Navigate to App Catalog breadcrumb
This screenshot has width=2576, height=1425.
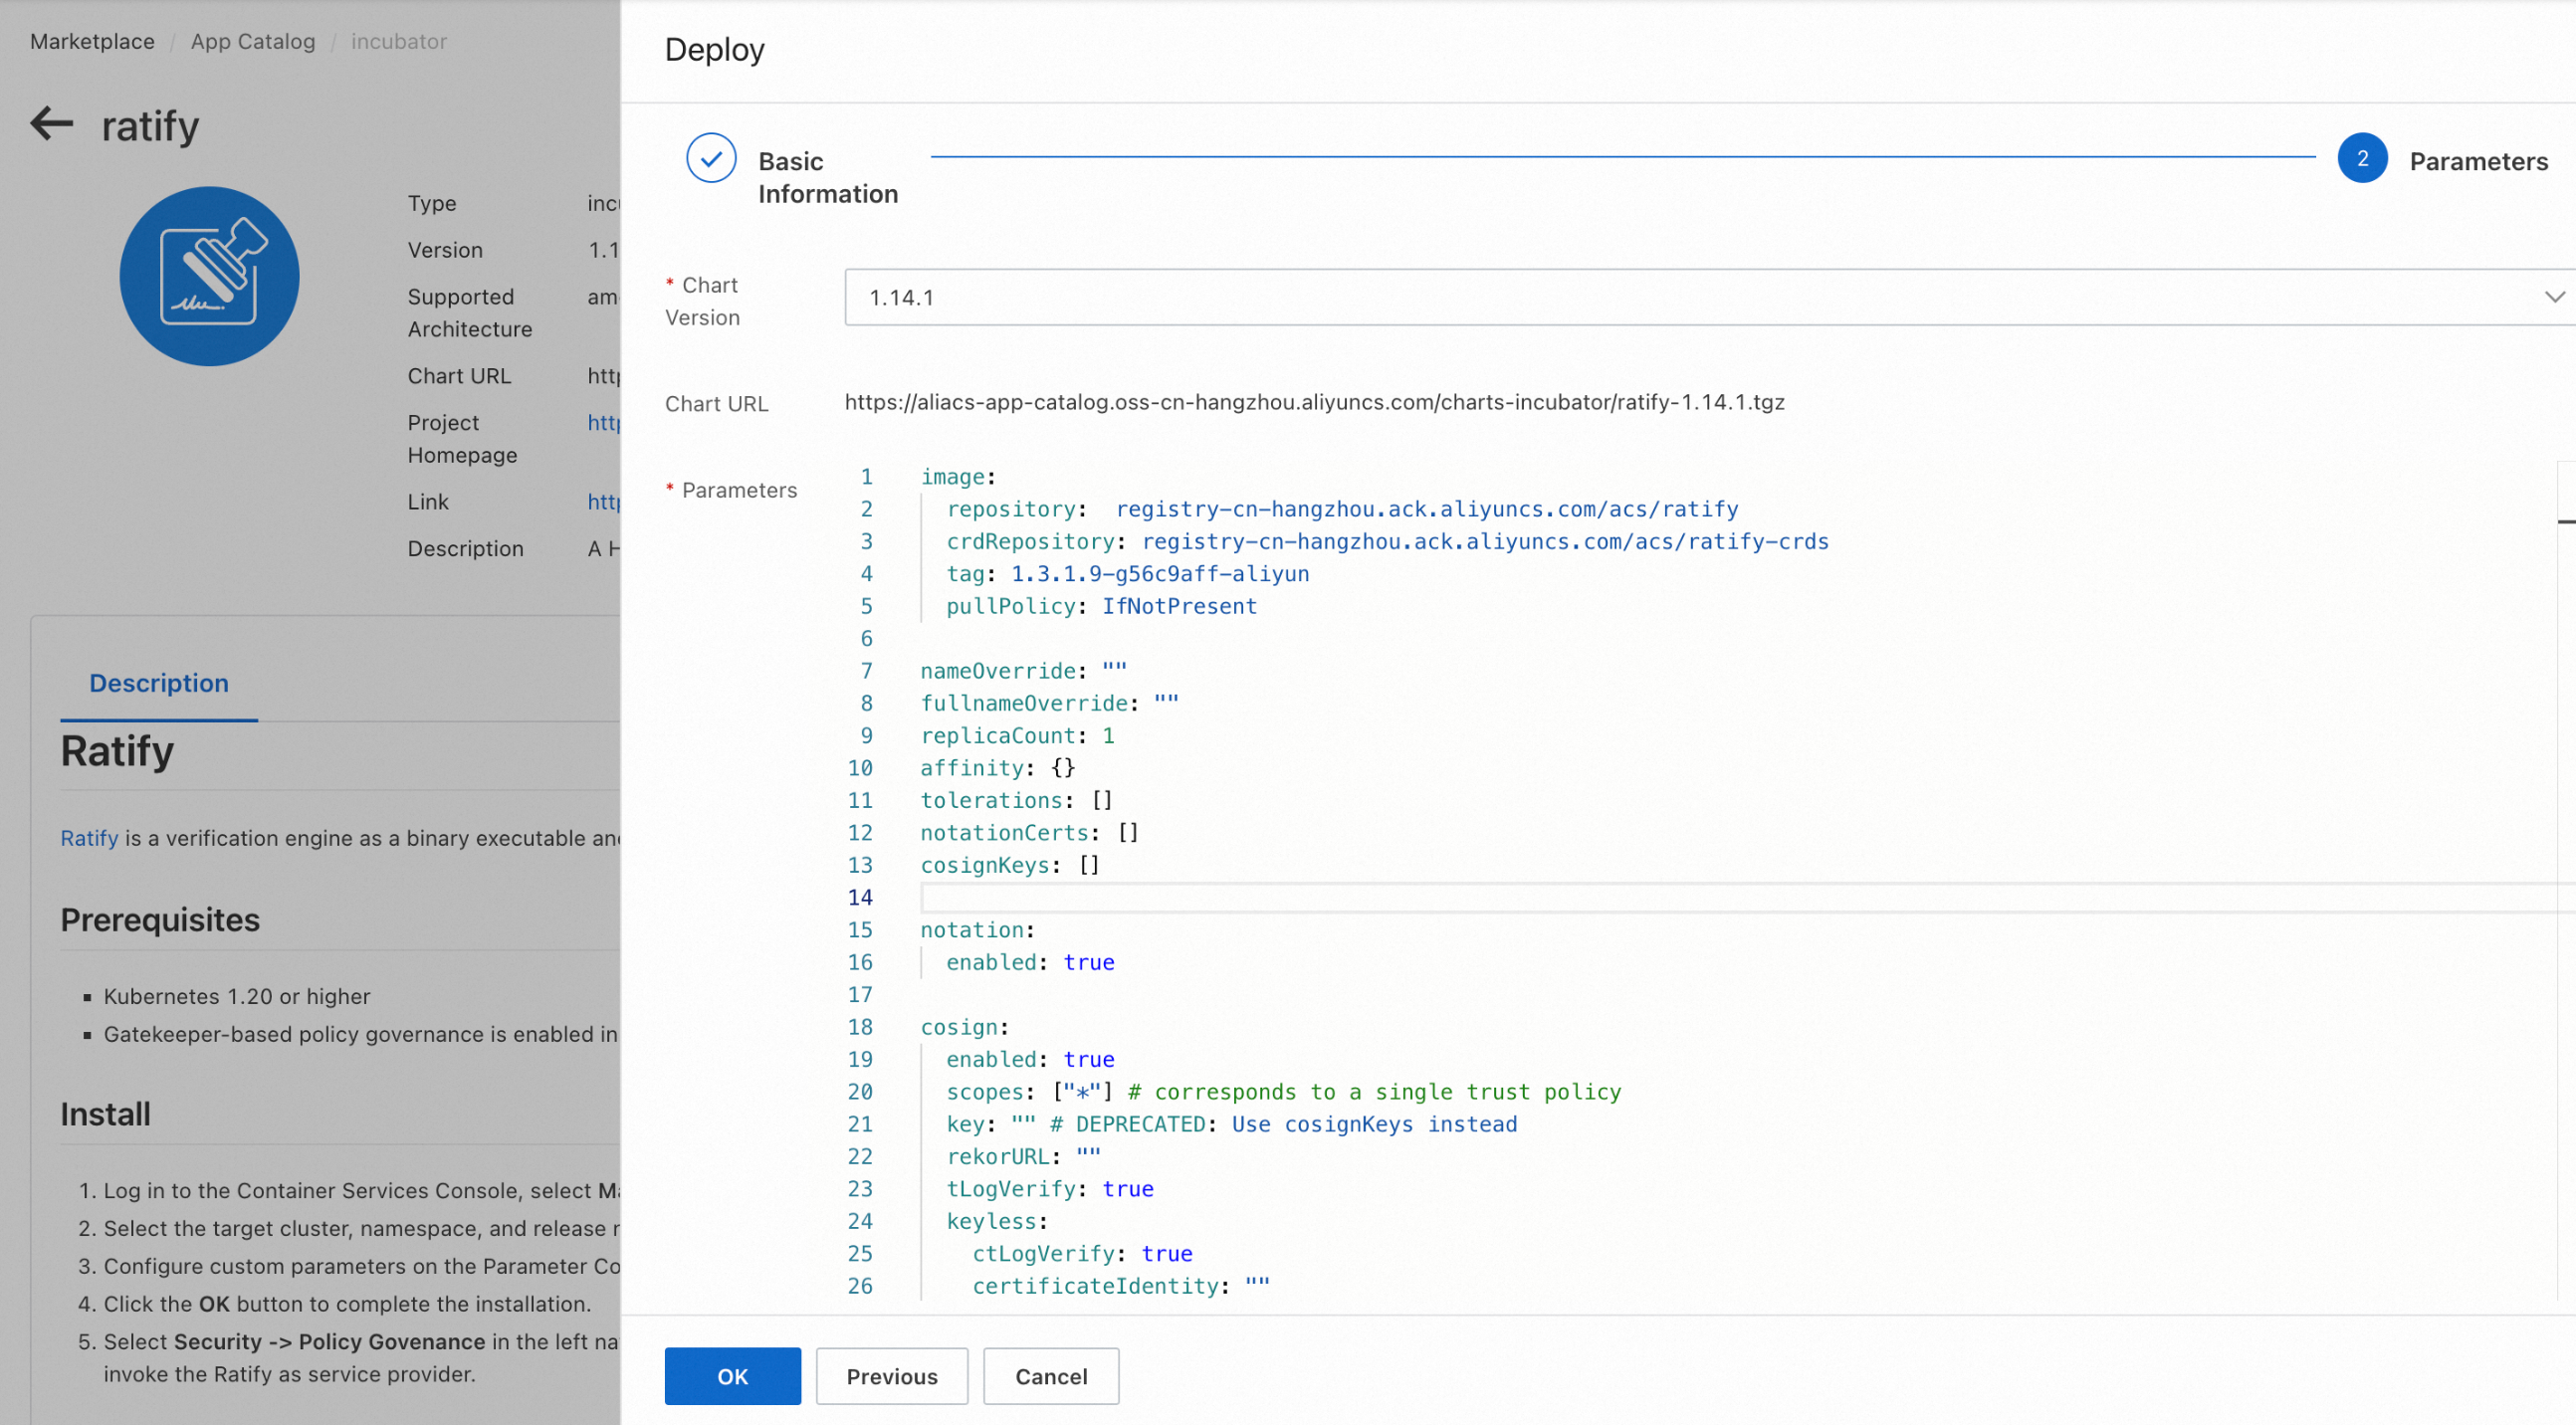tap(253, 41)
